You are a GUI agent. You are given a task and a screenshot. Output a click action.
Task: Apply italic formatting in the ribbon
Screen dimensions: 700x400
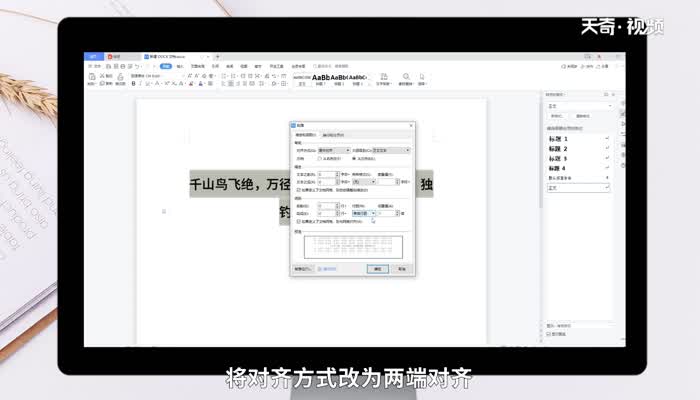coord(140,83)
